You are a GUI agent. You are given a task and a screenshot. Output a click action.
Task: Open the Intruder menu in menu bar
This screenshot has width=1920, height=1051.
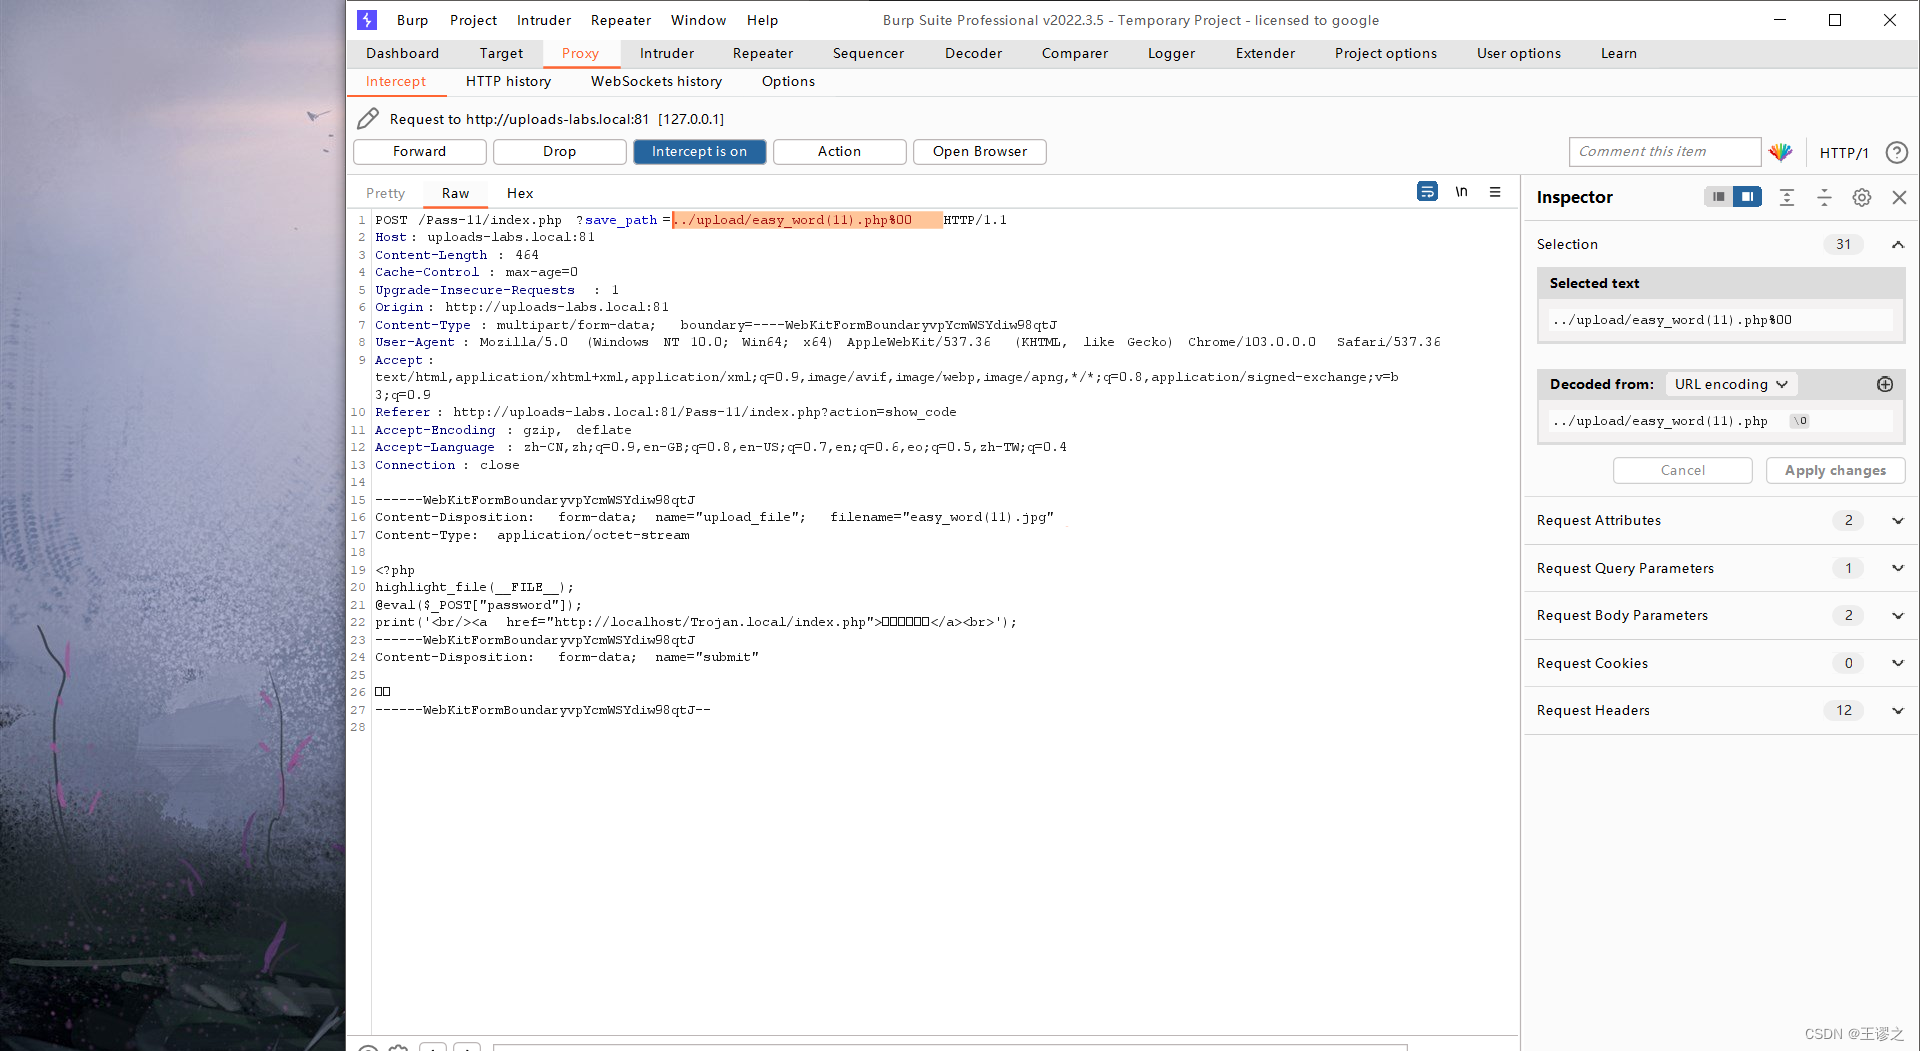pos(544,20)
